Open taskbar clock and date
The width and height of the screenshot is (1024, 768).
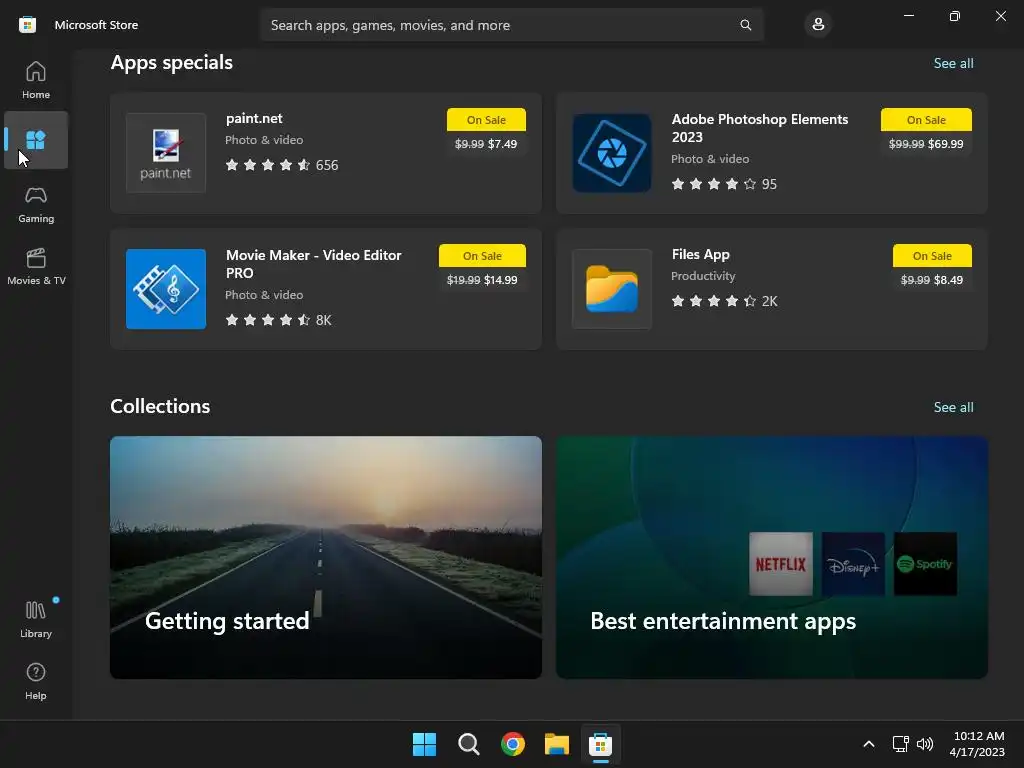click(x=978, y=744)
